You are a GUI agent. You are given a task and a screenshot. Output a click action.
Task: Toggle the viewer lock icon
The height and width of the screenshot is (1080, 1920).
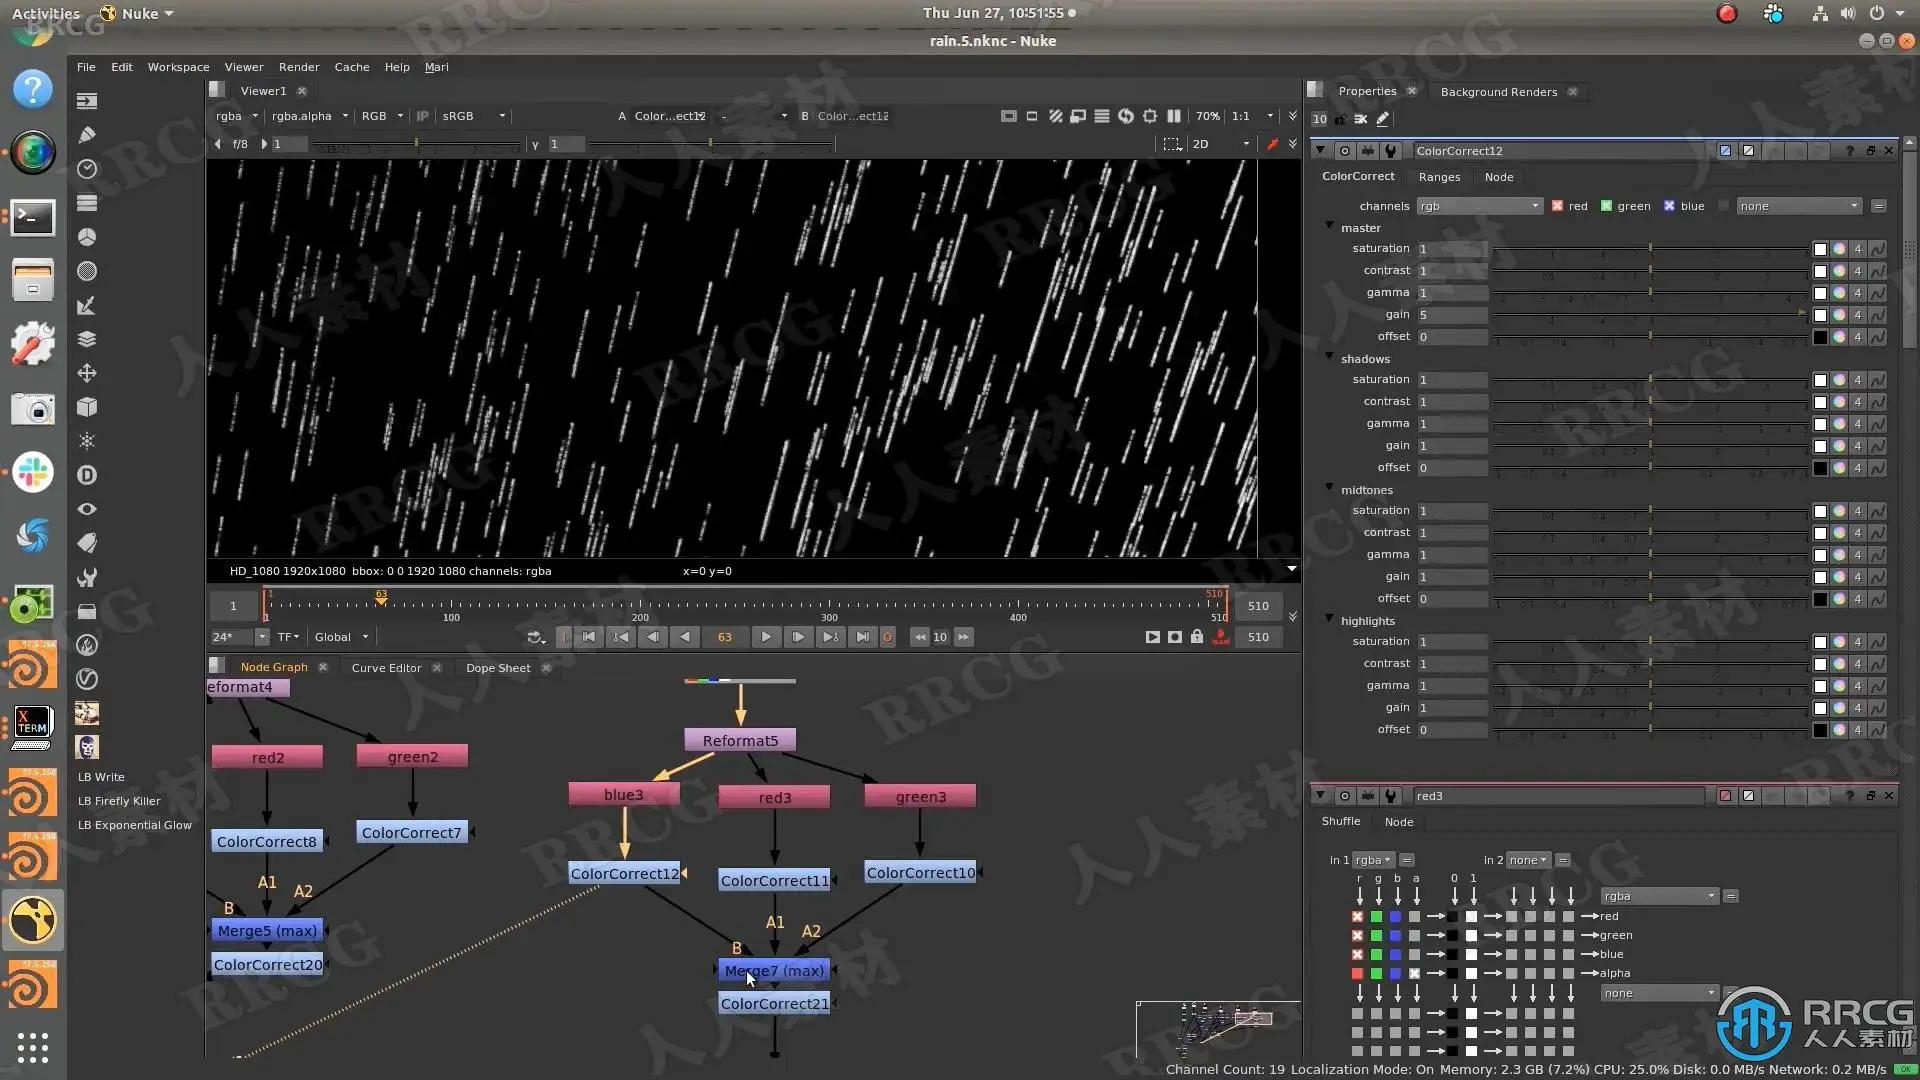[1196, 637]
